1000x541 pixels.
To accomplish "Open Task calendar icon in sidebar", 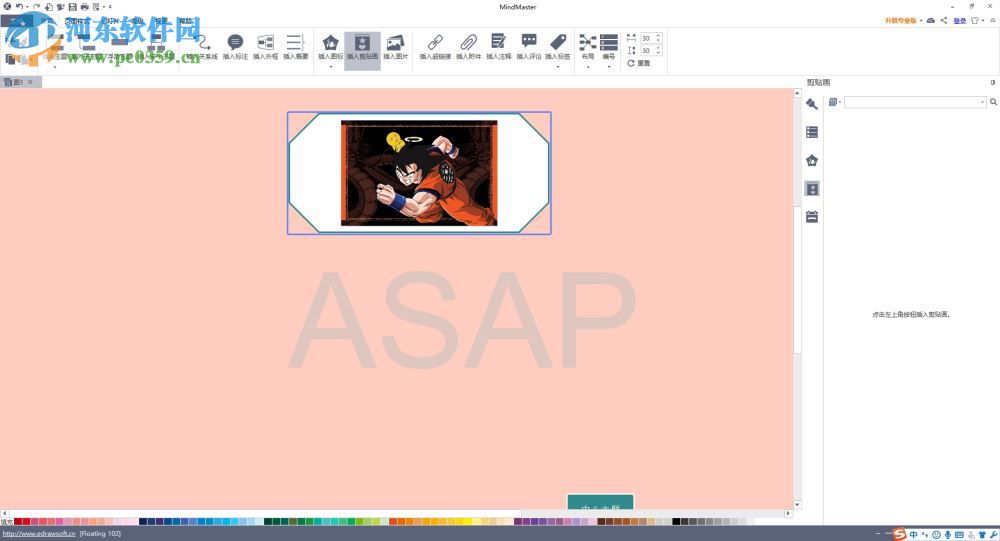I will click(812, 216).
